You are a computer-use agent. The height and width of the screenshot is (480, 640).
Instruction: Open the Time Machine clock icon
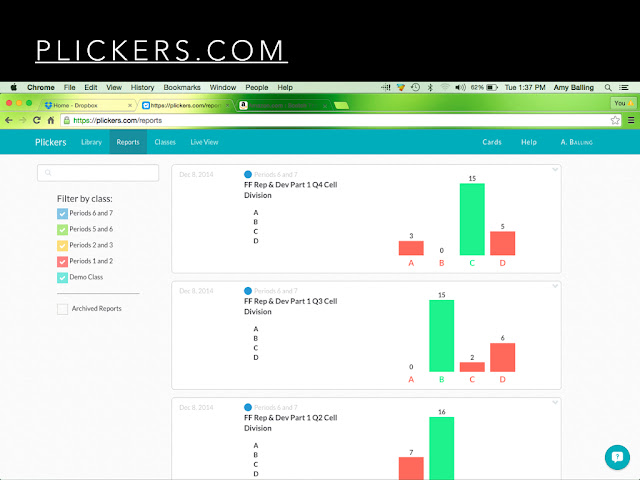coord(416,87)
